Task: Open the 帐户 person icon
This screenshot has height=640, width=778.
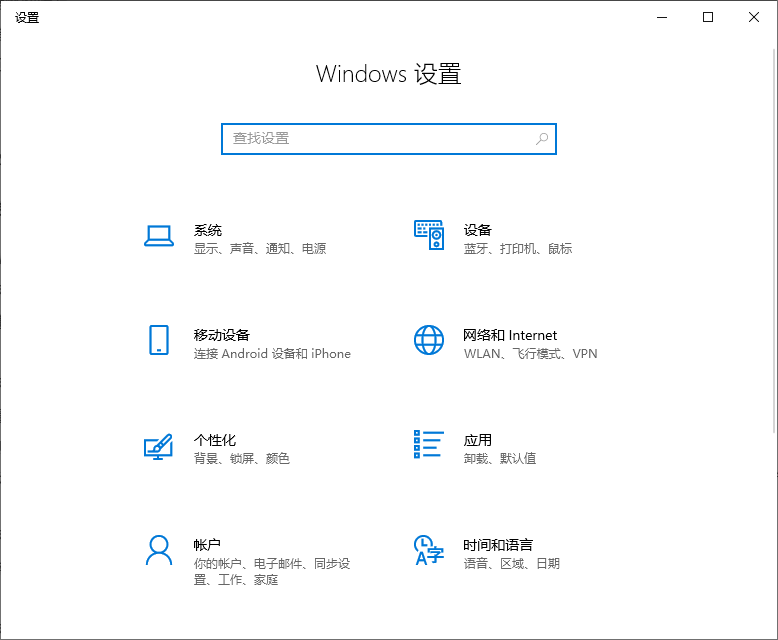Action: [x=159, y=550]
